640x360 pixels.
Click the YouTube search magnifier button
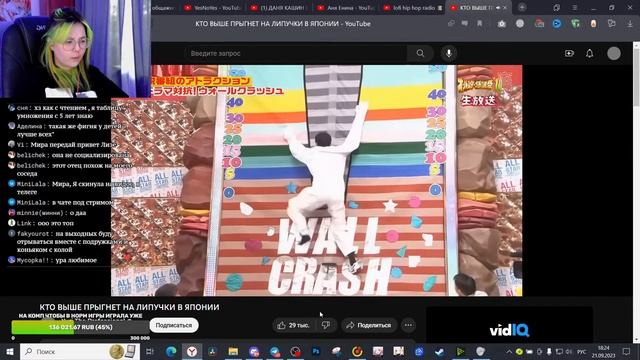click(420, 53)
